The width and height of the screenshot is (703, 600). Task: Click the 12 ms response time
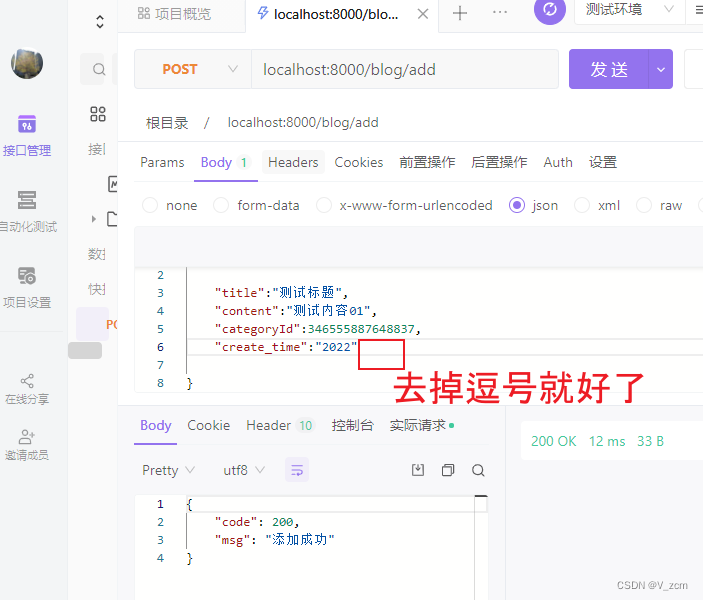(607, 441)
